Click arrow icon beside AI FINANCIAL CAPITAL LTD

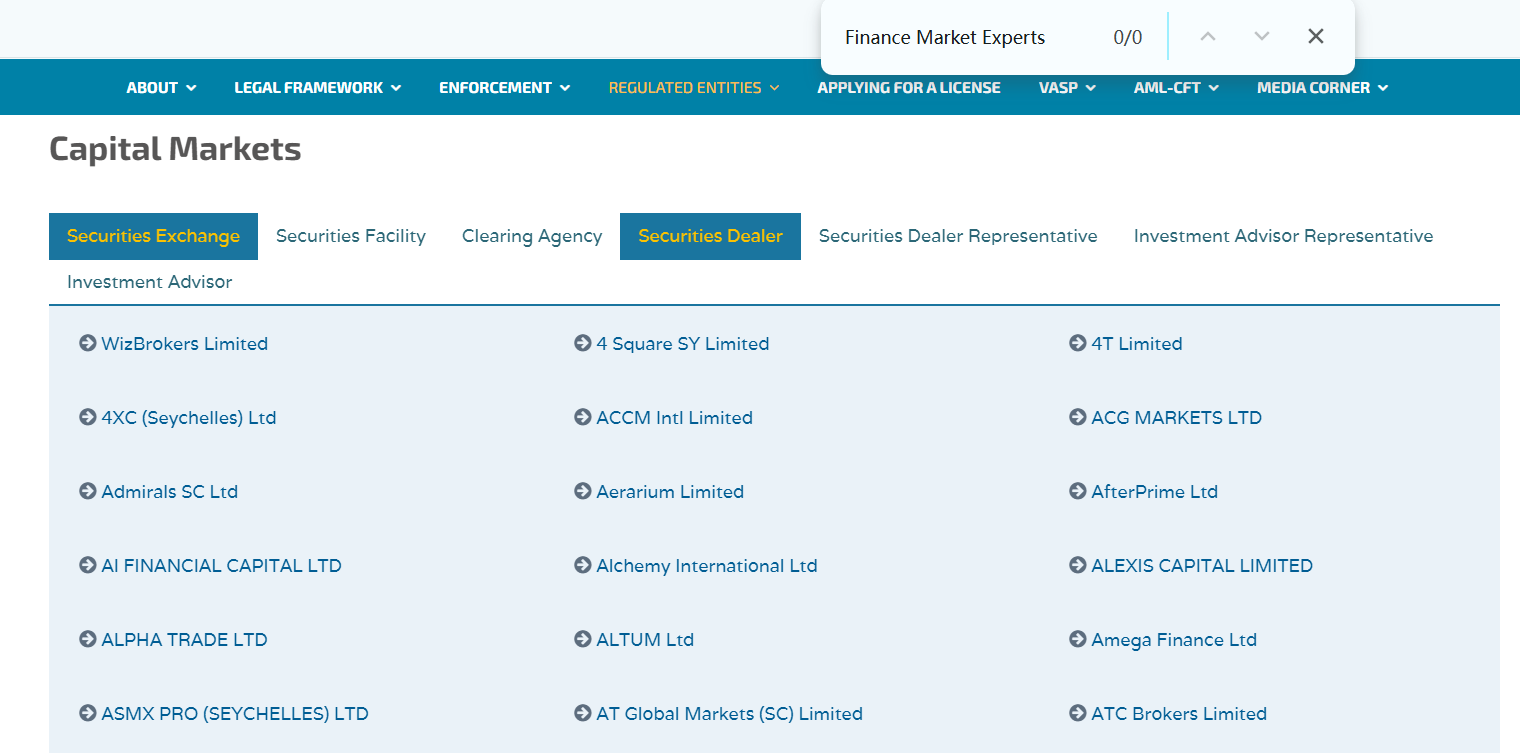coord(88,565)
